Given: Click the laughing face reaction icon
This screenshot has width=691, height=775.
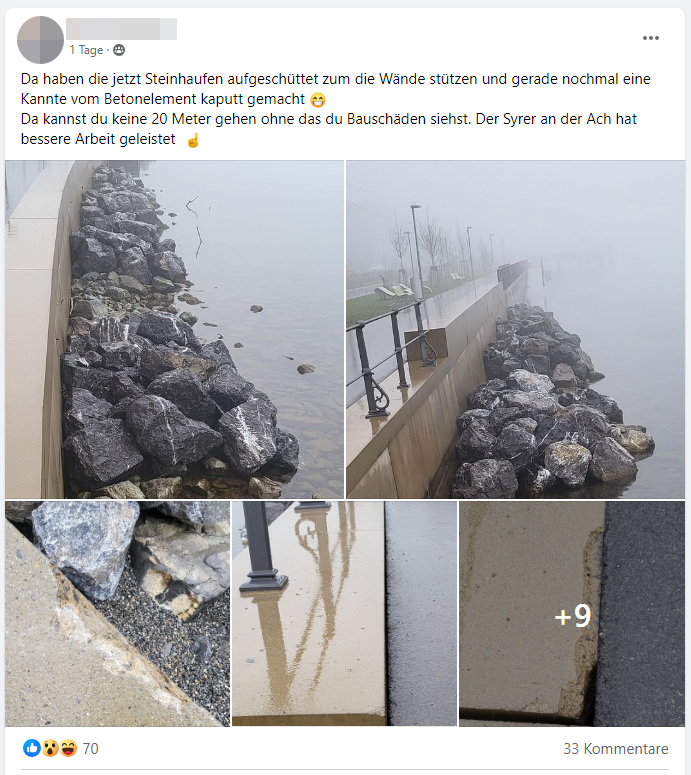Looking at the screenshot, I should pyautogui.click(x=68, y=748).
